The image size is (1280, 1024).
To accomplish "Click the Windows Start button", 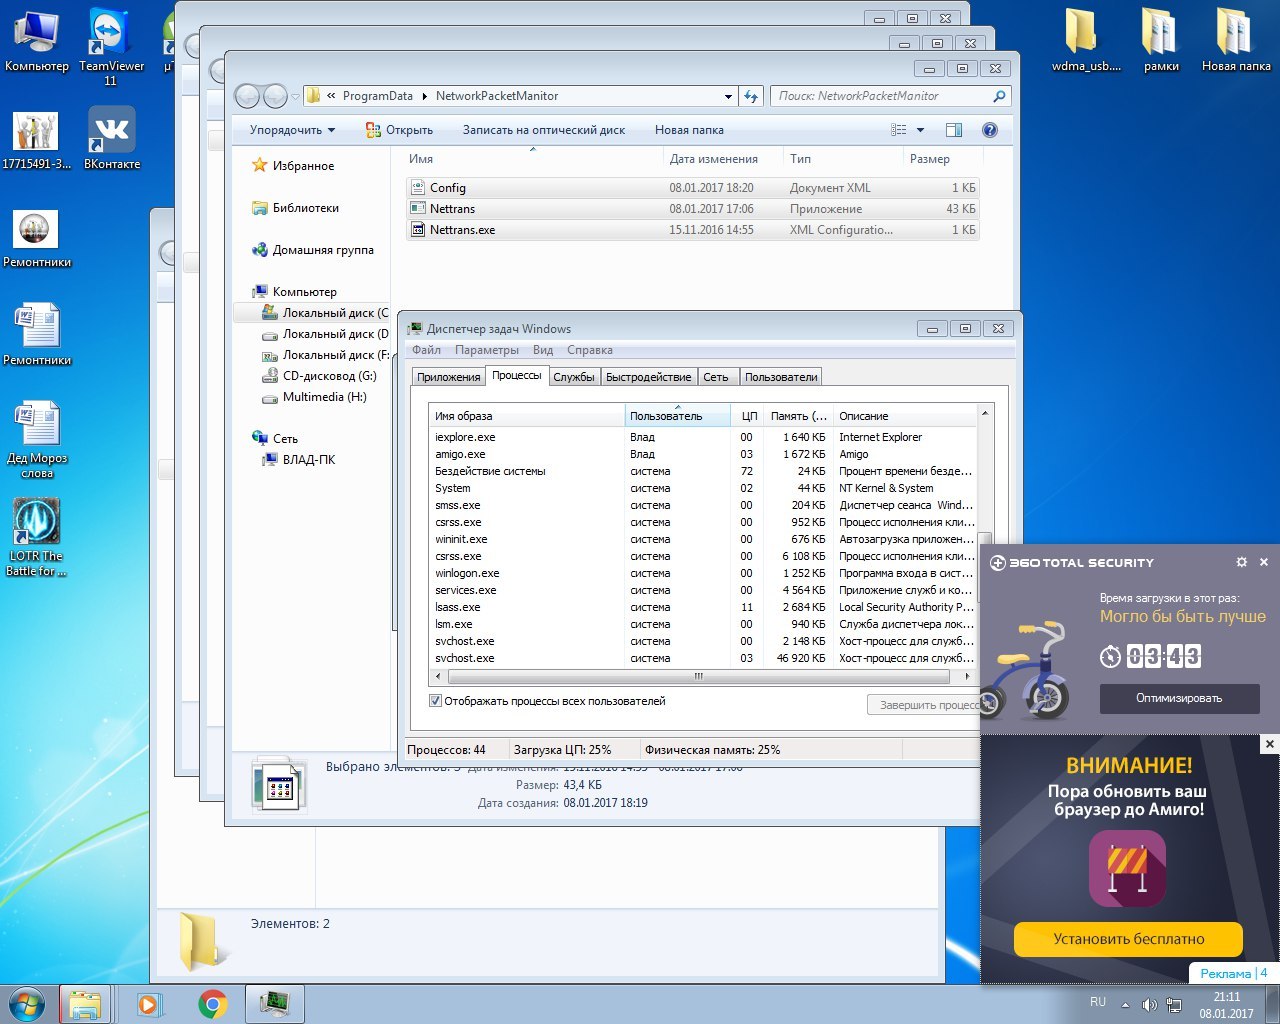I will (x=27, y=1003).
